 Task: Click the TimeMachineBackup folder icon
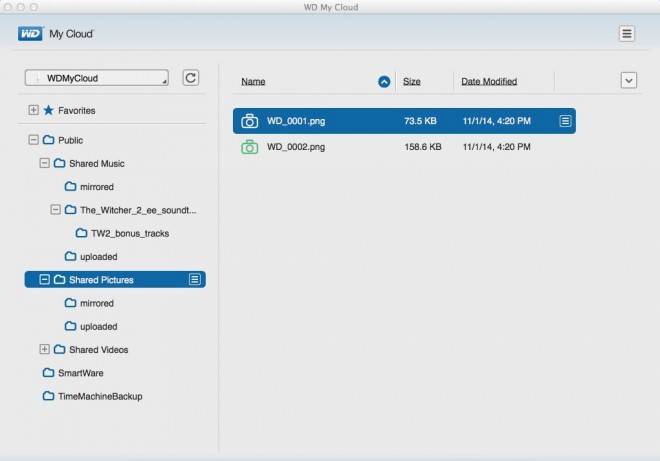[x=49, y=396]
